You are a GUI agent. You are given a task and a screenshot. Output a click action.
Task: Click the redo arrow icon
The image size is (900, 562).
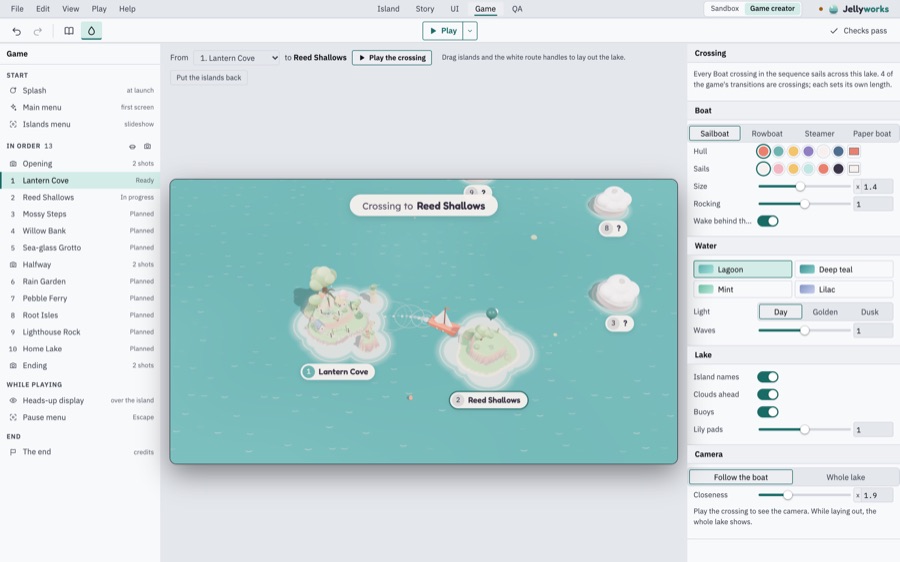click(x=38, y=32)
